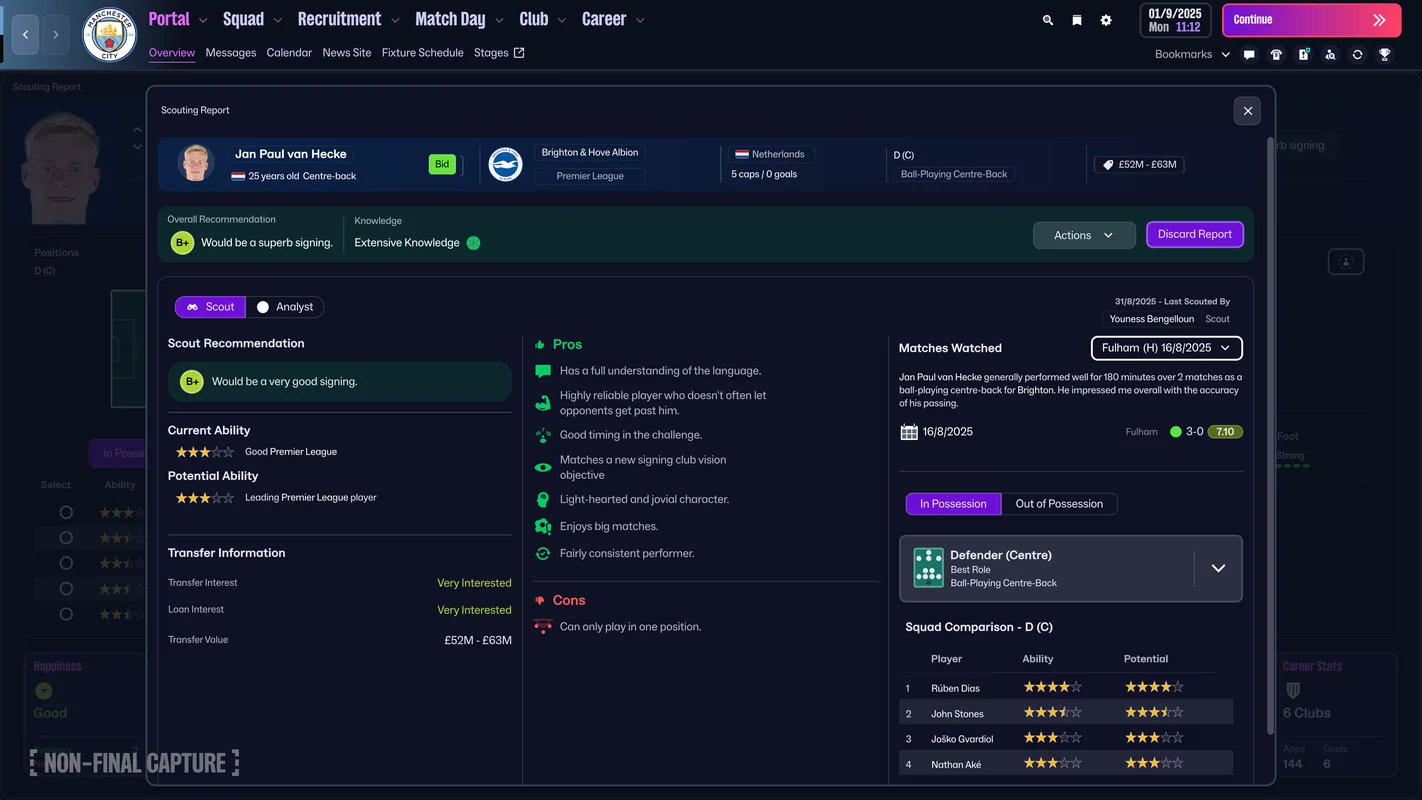1422x800 pixels.
Task: Click the scouting report vertical scrollbar
Action: tap(1271, 300)
